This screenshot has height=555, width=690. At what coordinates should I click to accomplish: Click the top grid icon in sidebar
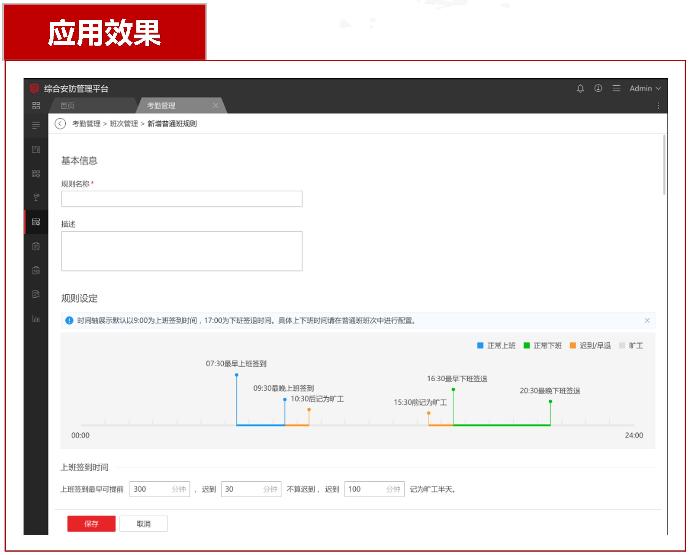(36, 106)
